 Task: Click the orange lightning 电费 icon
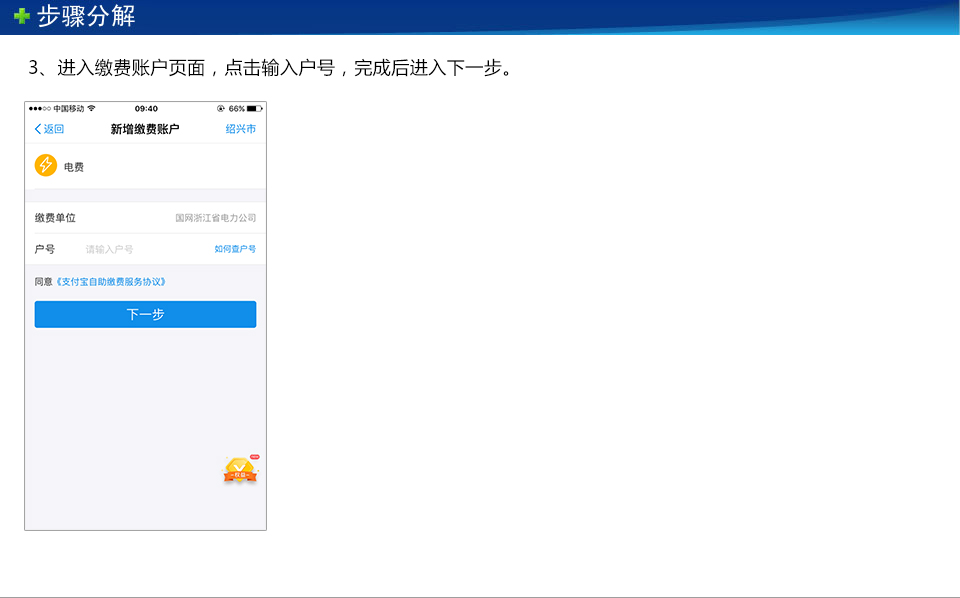pyautogui.click(x=46, y=165)
